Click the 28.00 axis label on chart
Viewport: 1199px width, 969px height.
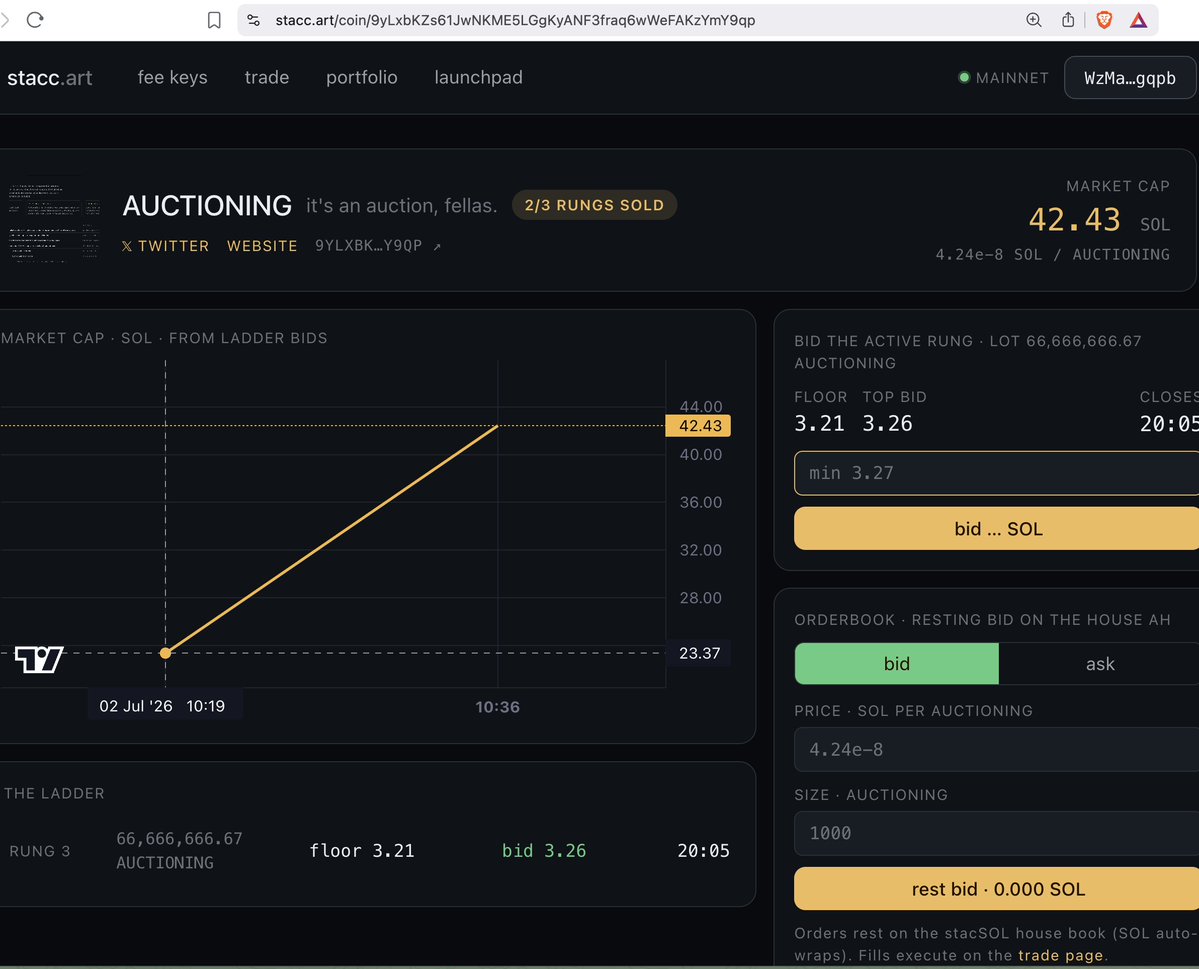(x=700, y=598)
